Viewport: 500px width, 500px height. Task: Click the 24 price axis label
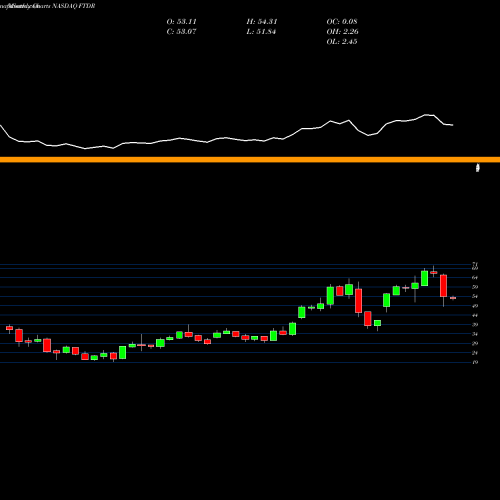pyautogui.click(x=475, y=353)
